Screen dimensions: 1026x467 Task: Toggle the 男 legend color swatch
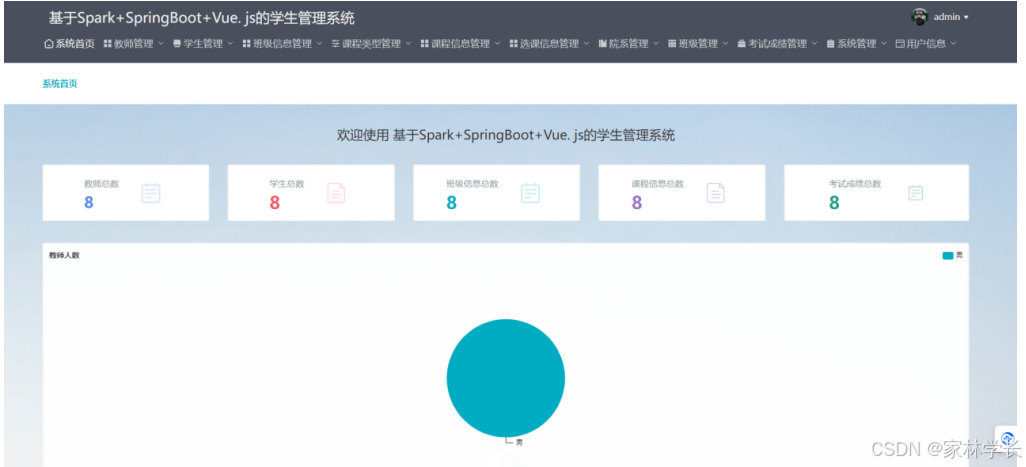click(948, 256)
